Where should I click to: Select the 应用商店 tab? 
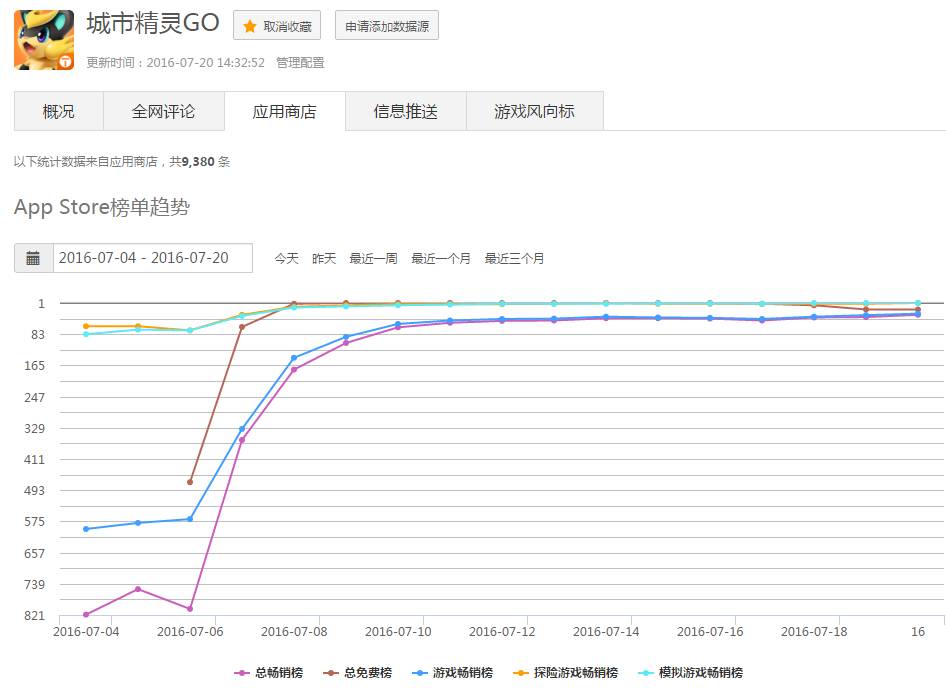(285, 111)
